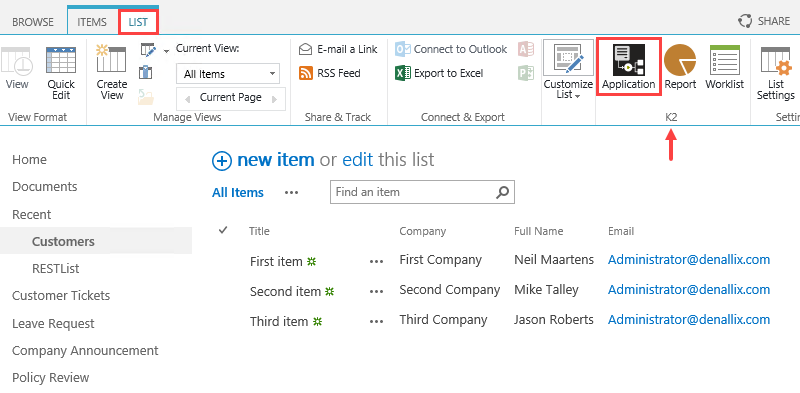Open the K2 Worklist icon
Viewport: 800px width, 393px height.
click(724, 60)
